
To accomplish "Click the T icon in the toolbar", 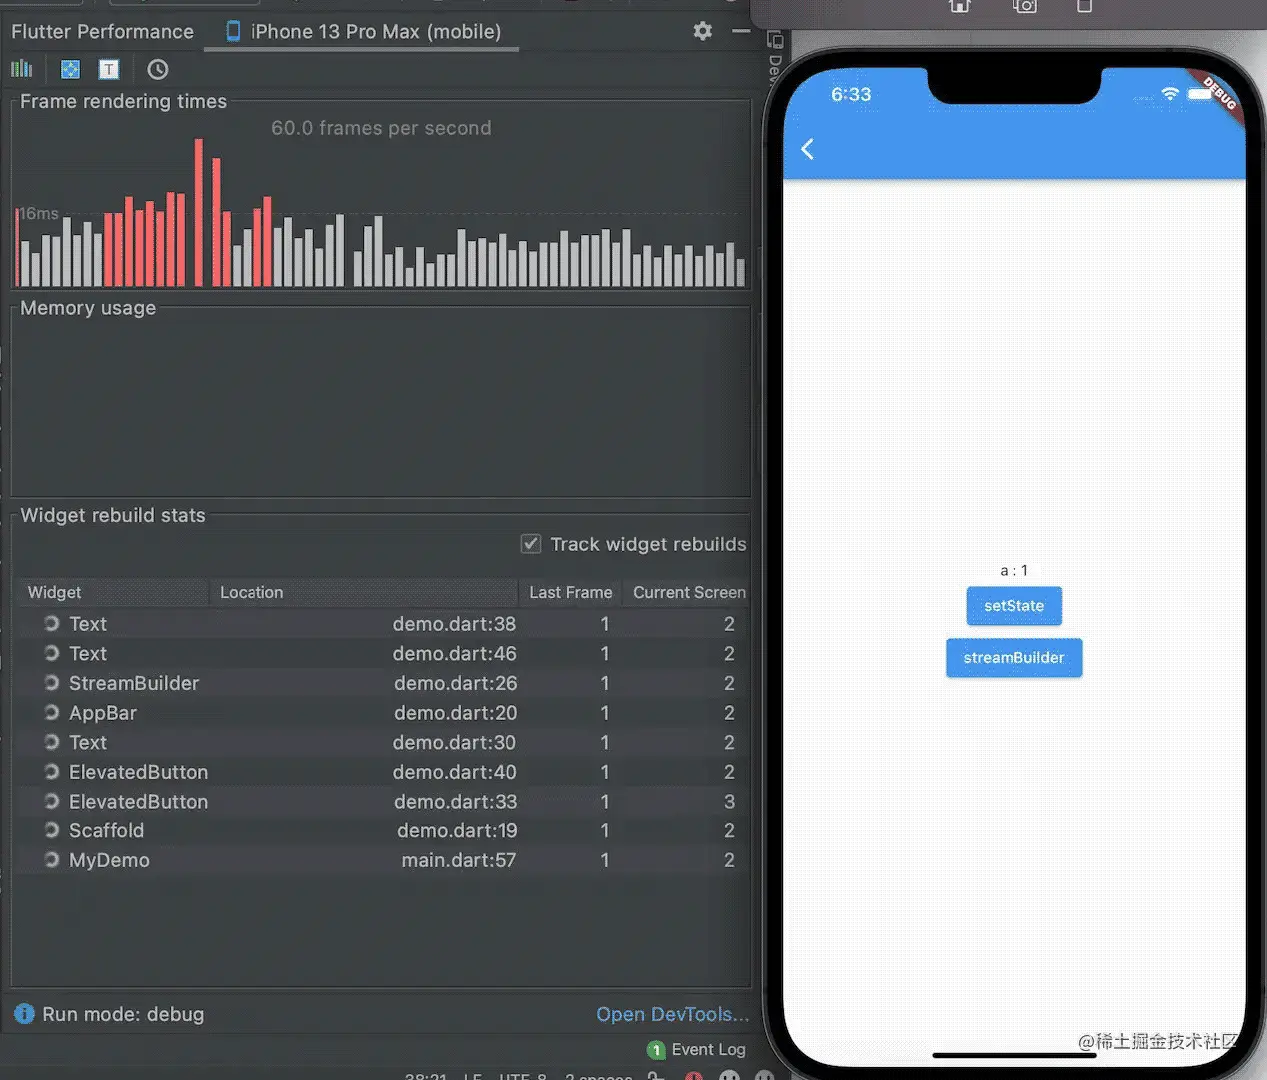I will click(109, 69).
